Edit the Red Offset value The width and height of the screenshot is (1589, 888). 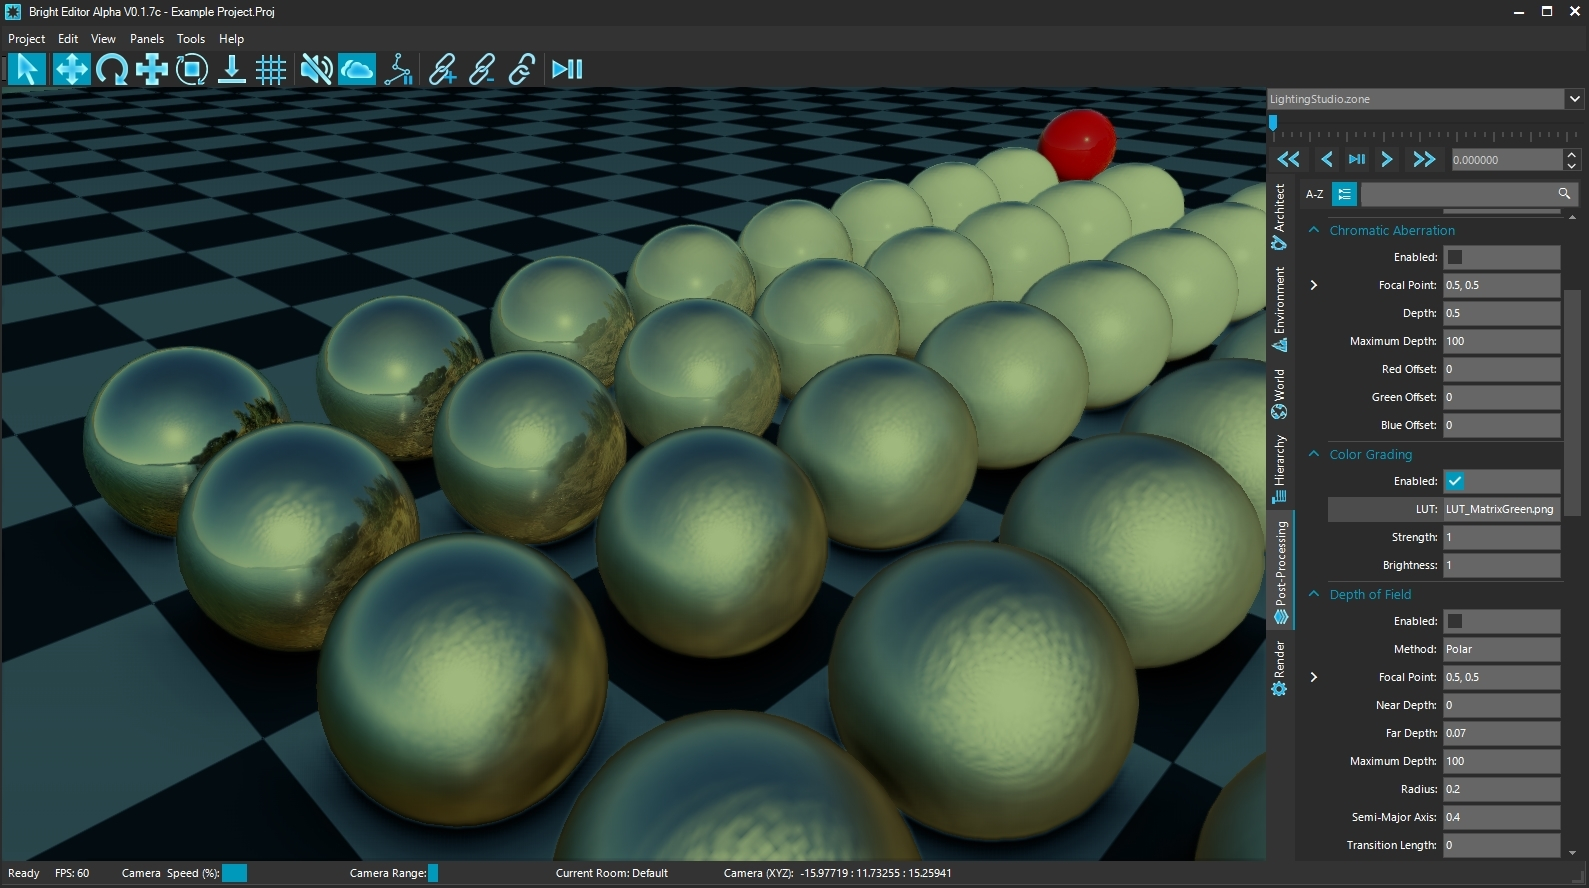point(1501,369)
